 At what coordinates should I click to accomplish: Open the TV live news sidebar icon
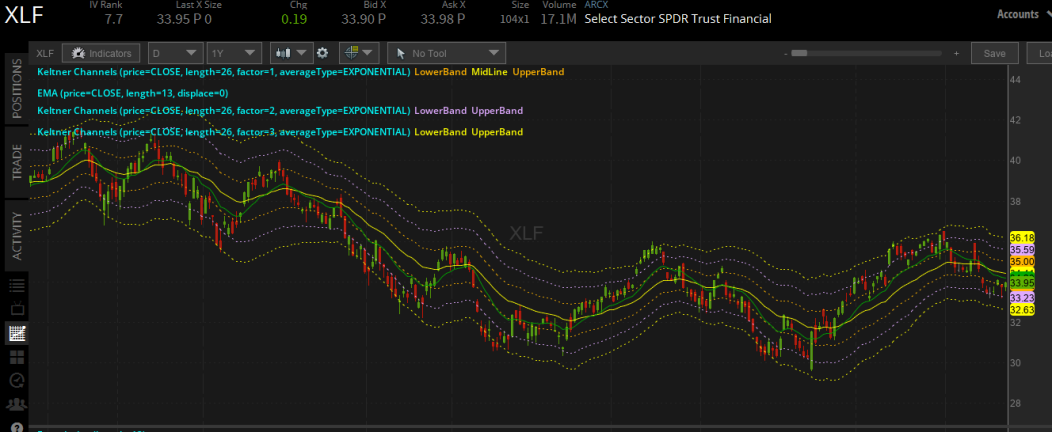click(17, 309)
